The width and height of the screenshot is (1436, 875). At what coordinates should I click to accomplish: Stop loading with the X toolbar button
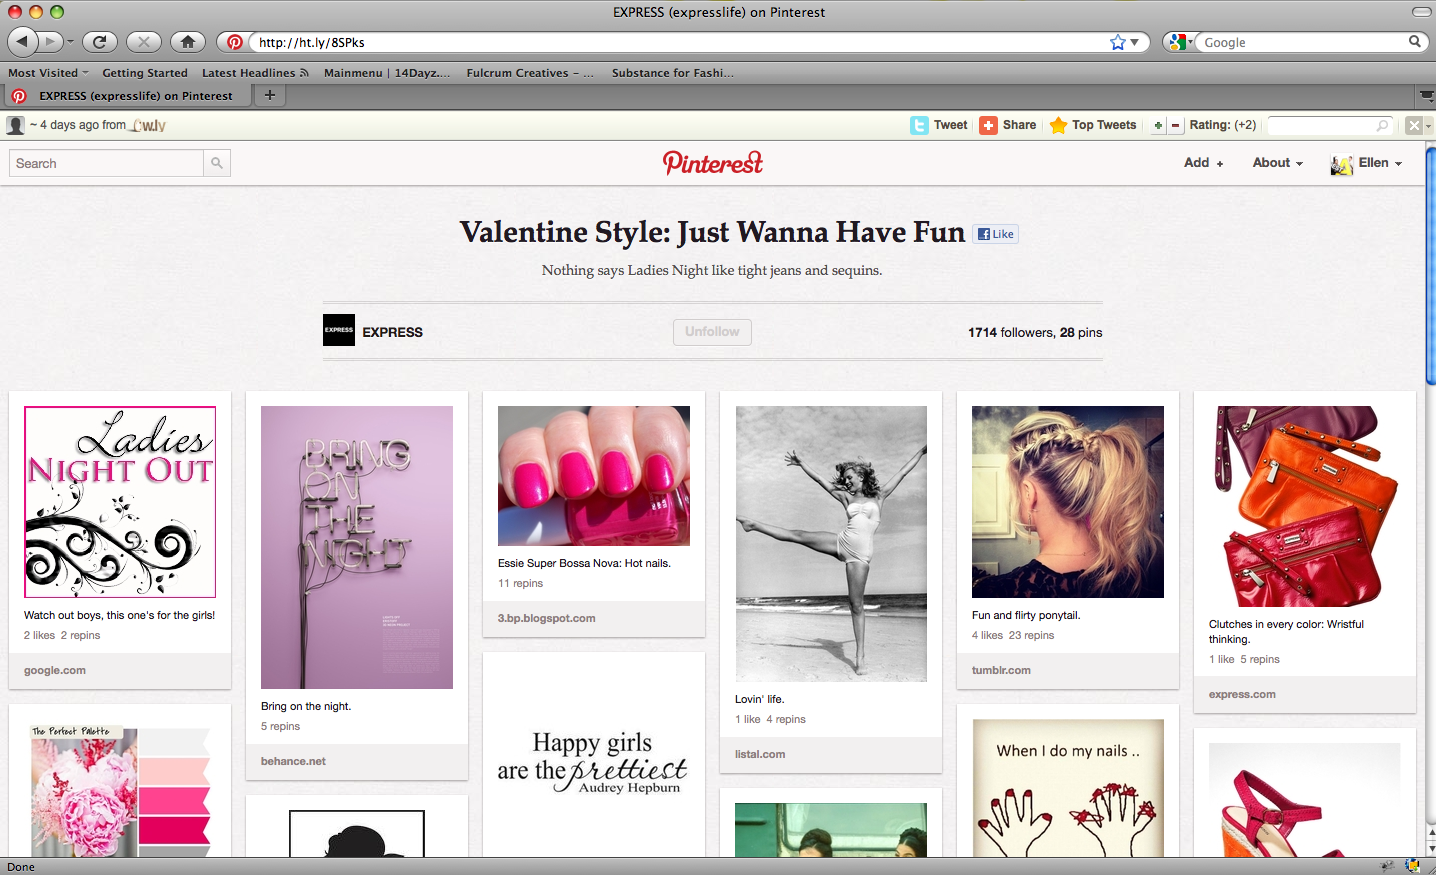[x=143, y=42]
